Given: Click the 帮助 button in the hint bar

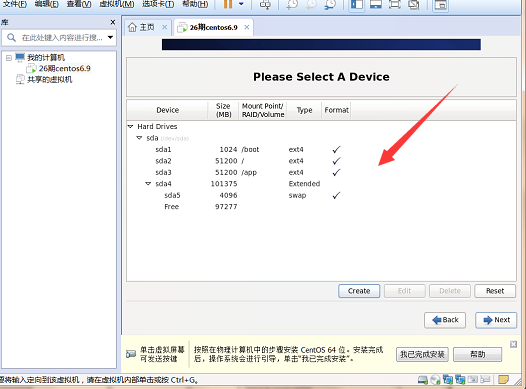Looking at the screenshot, I should click(478, 354).
